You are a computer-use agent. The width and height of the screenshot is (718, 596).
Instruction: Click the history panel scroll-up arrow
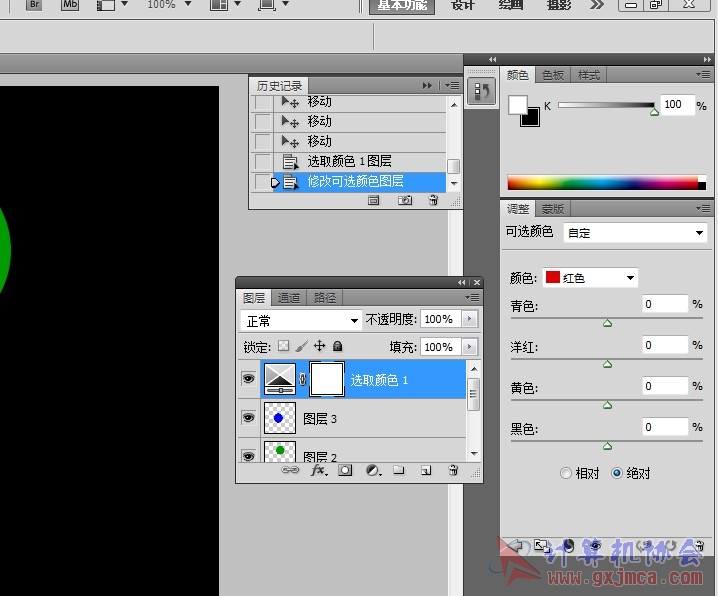pyautogui.click(x=454, y=105)
